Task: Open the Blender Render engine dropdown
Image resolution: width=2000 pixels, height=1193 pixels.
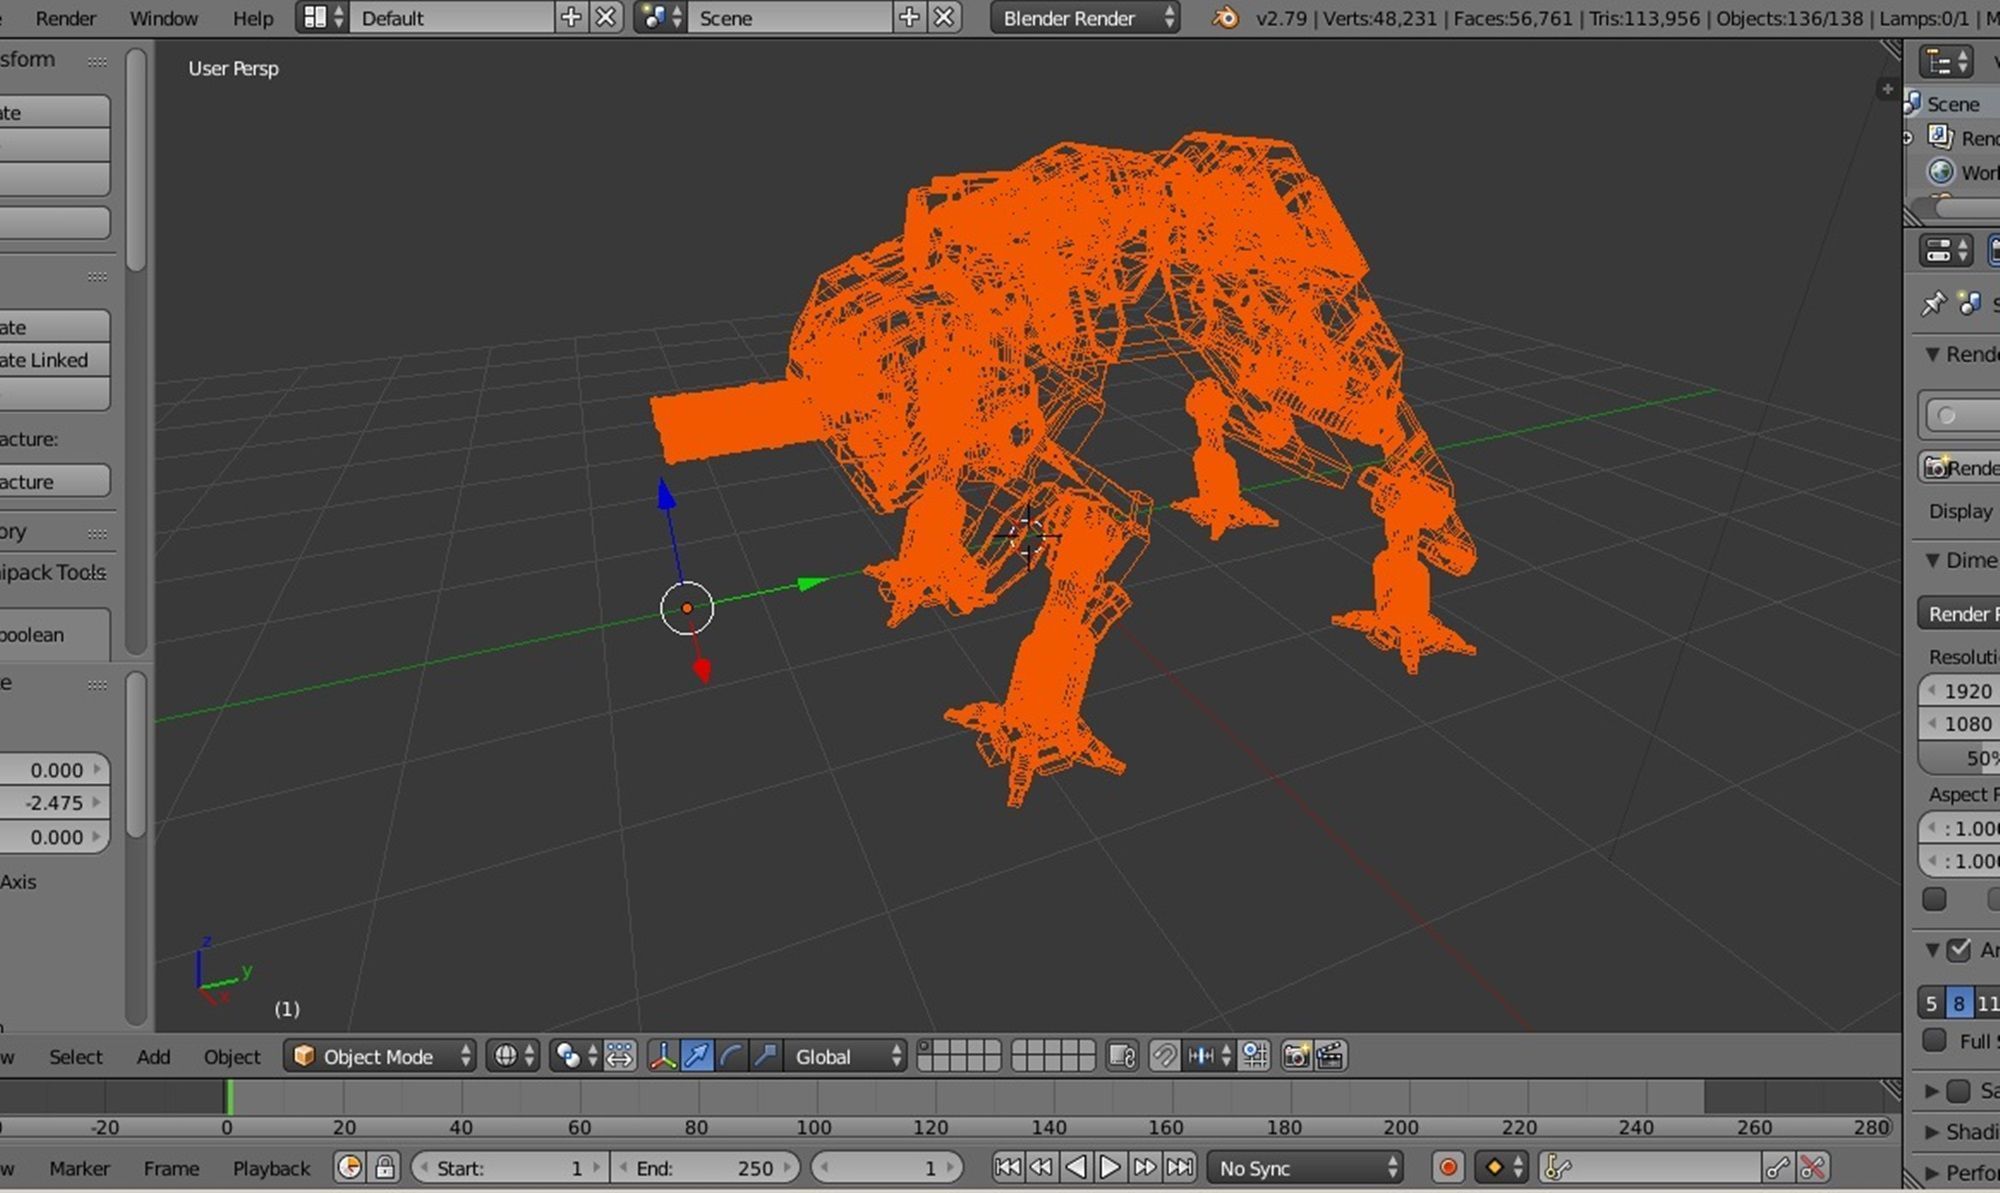Action: [x=1085, y=18]
